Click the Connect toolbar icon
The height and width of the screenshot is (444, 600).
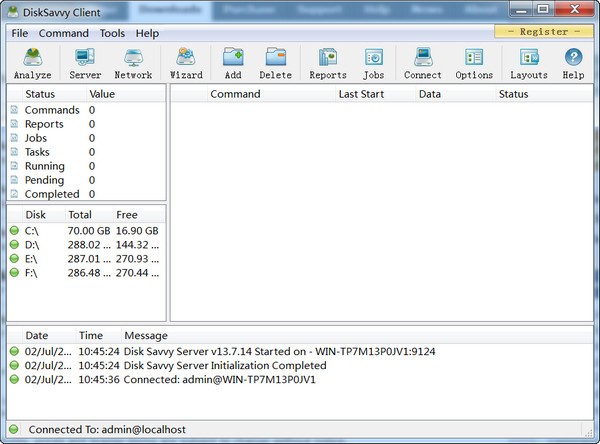click(x=423, y=63)
